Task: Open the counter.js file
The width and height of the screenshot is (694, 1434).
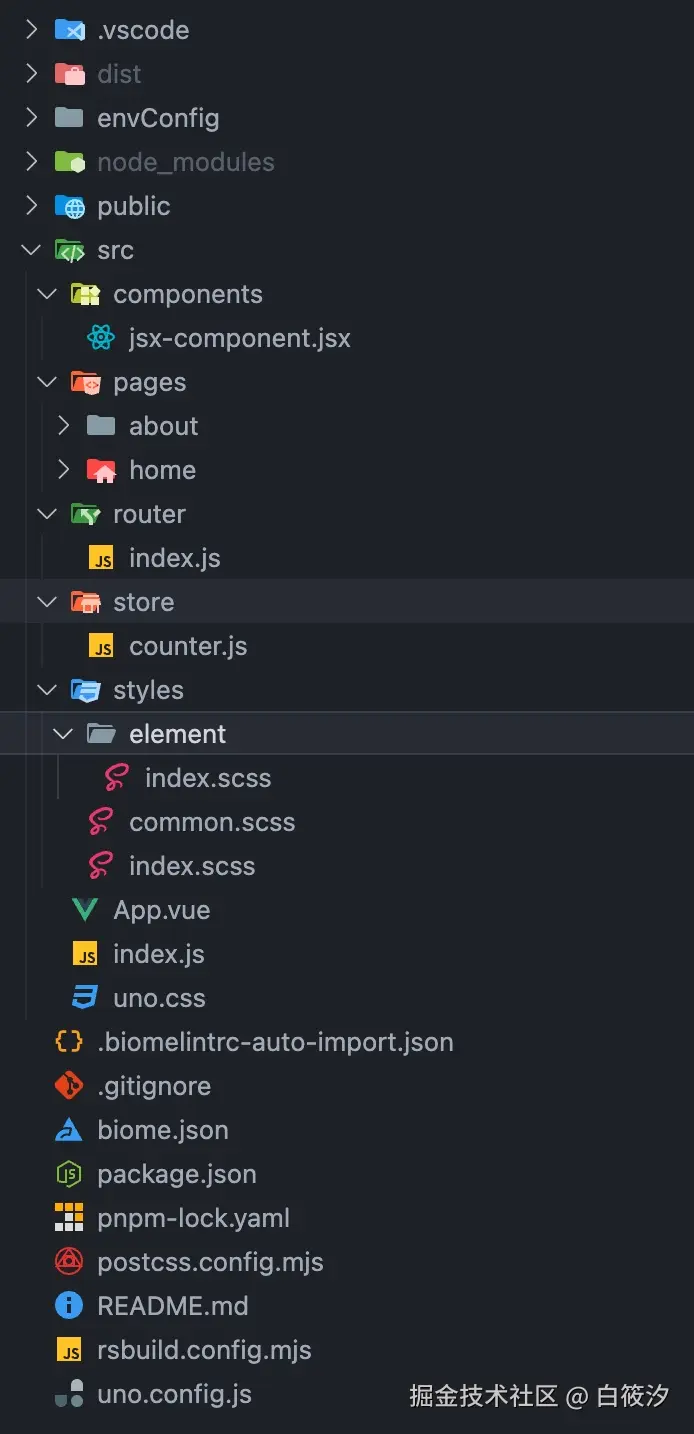Action: point(187,646)
